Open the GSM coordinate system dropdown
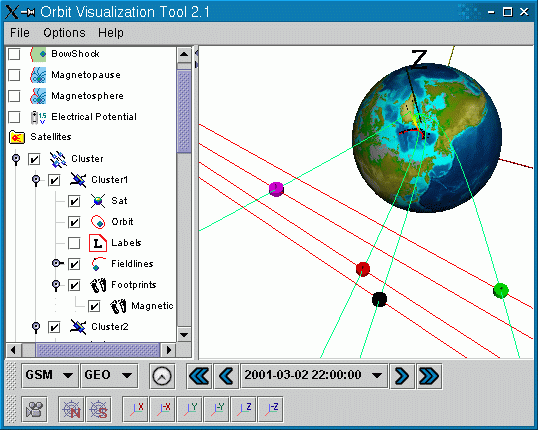The width and height of the screenshot is (538, 430). click(x=50, y=375)
